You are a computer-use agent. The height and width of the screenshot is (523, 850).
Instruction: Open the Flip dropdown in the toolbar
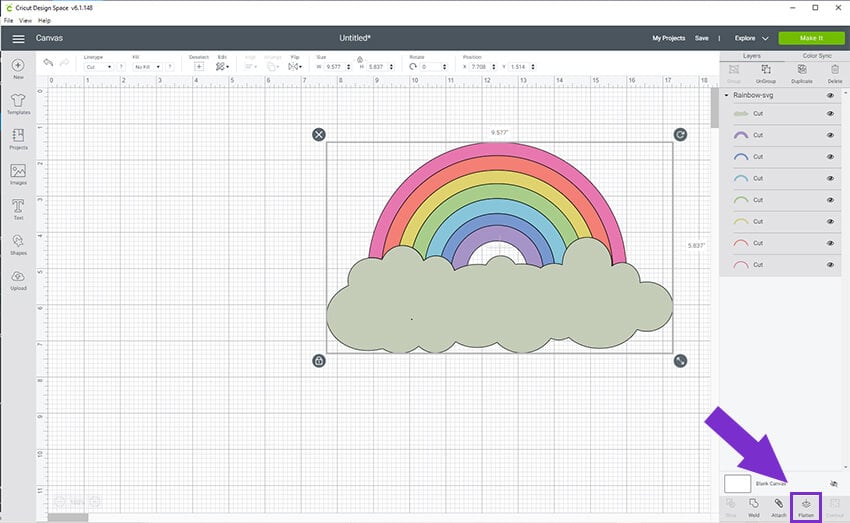[x=295, y=67]
